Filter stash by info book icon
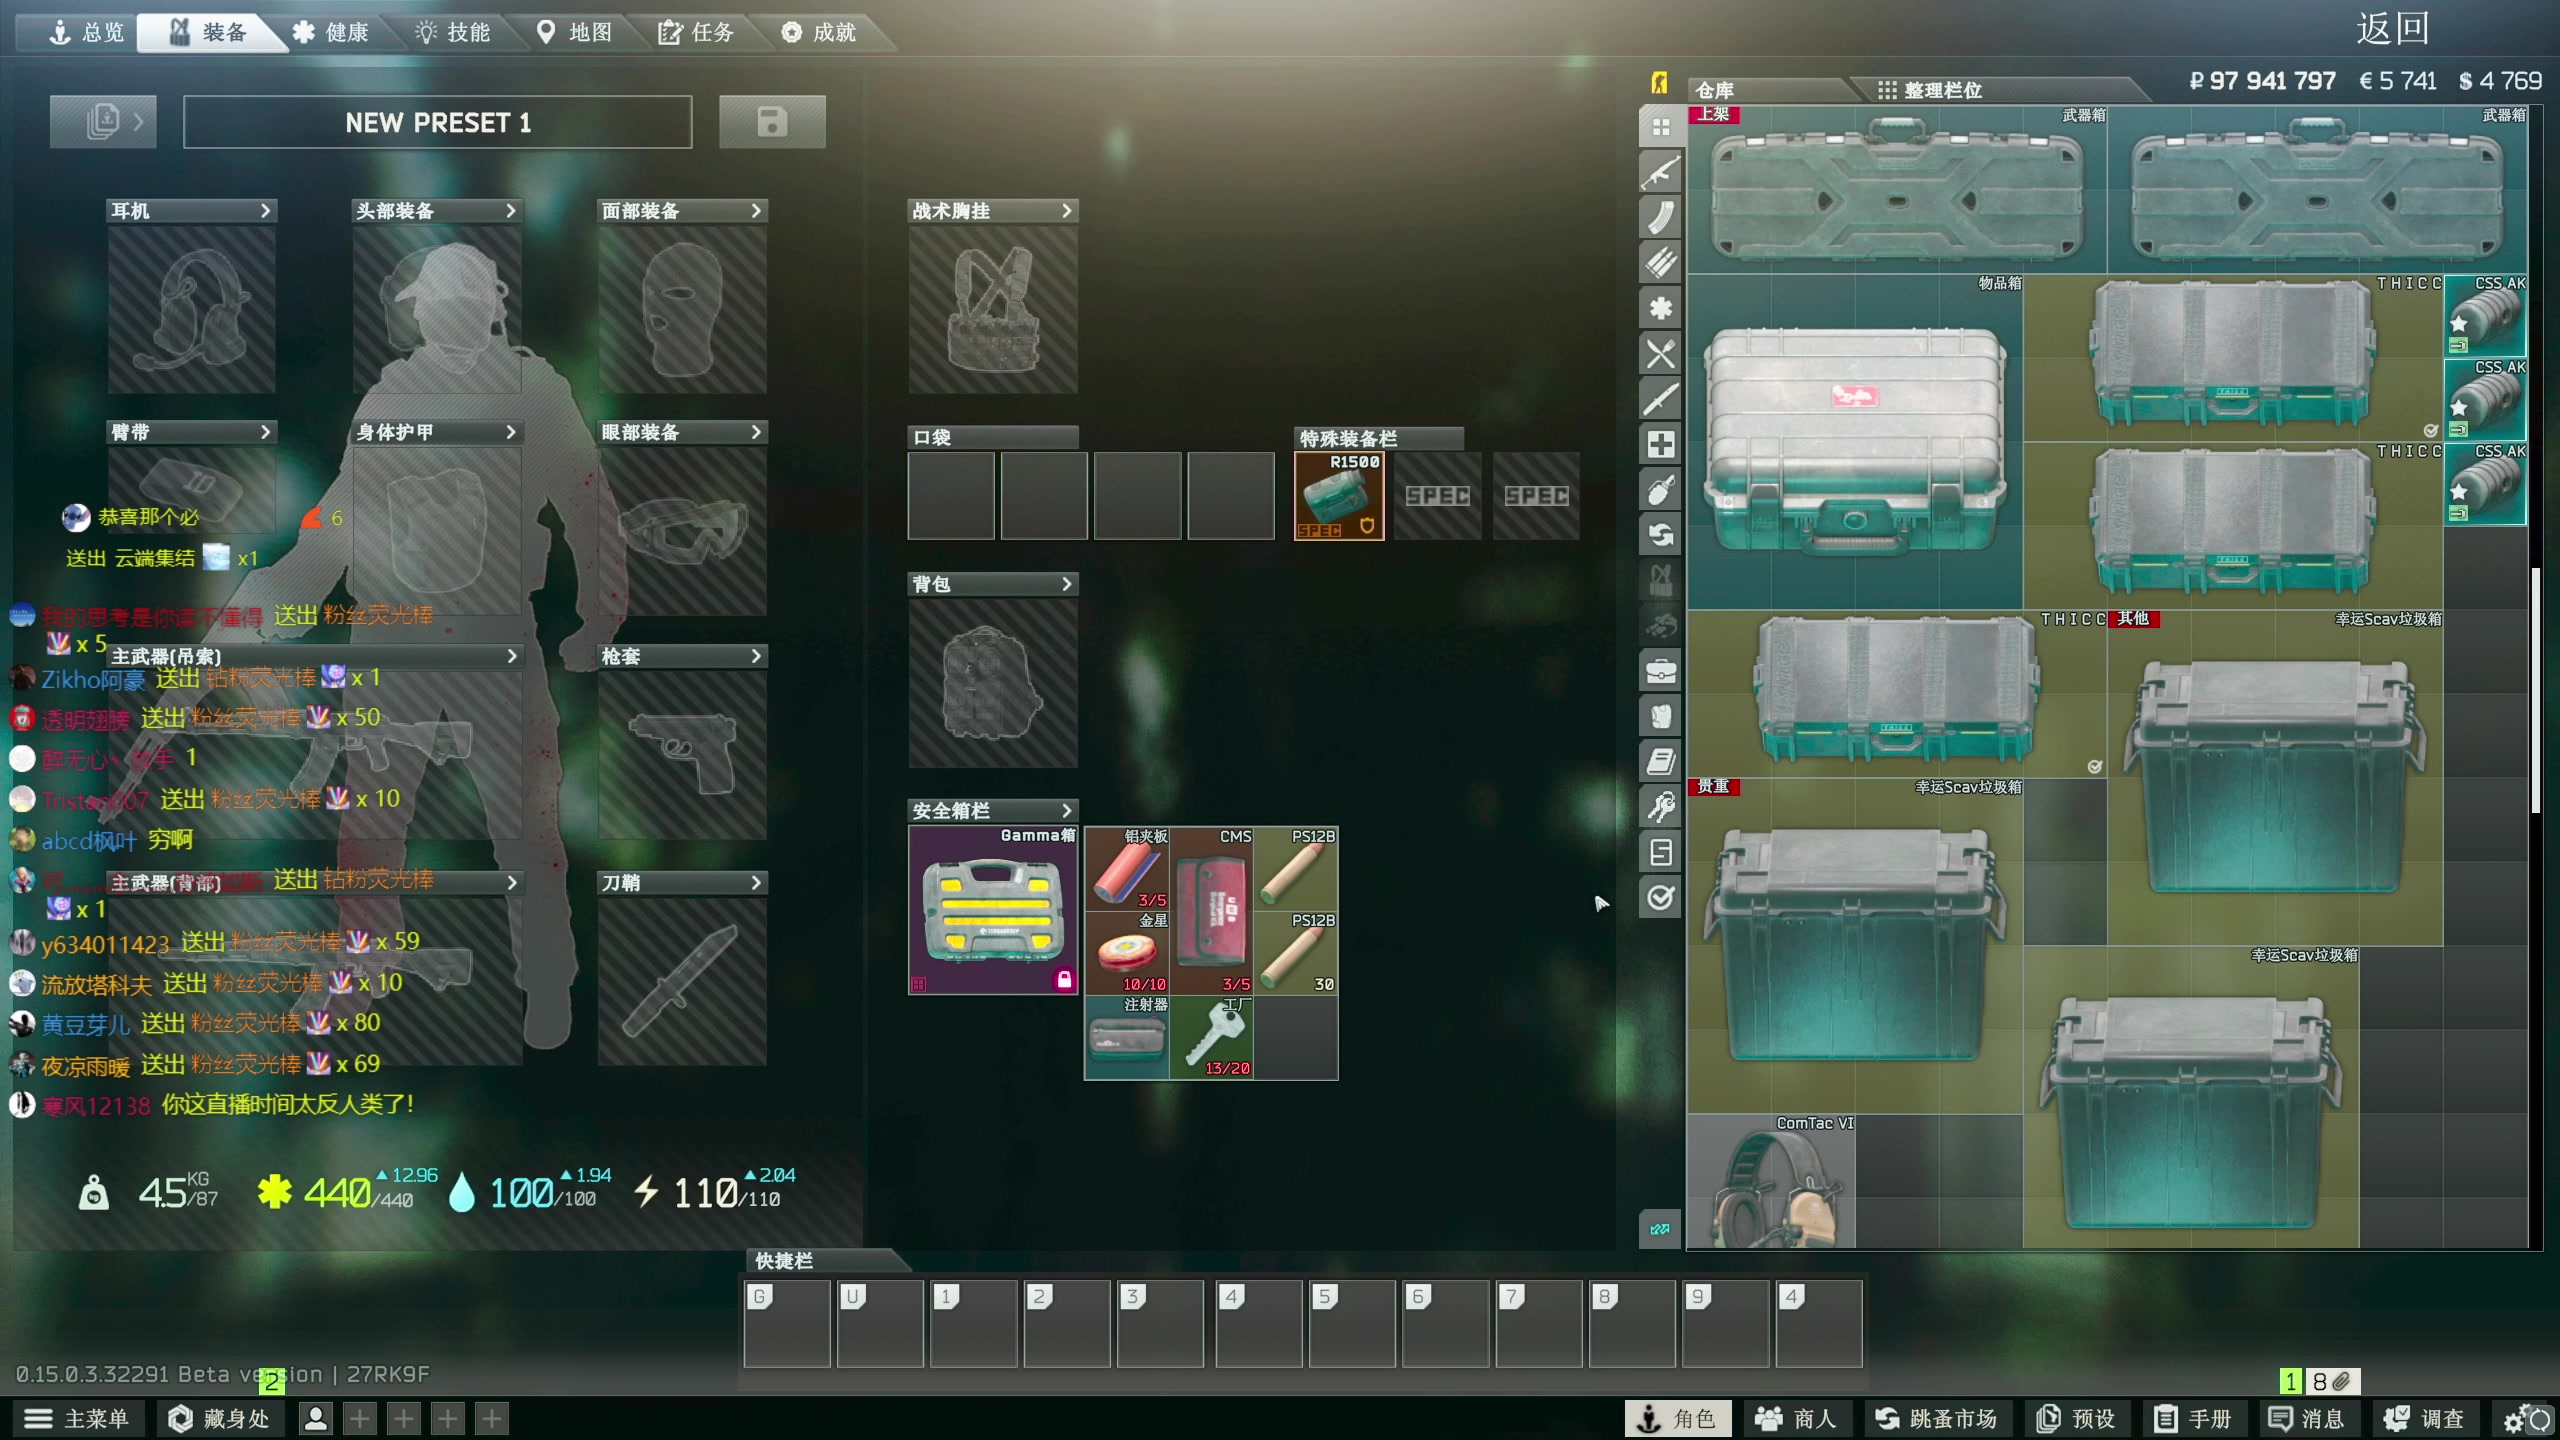The height and width of the screenshot is (1440, 2560). (1660, 761)
